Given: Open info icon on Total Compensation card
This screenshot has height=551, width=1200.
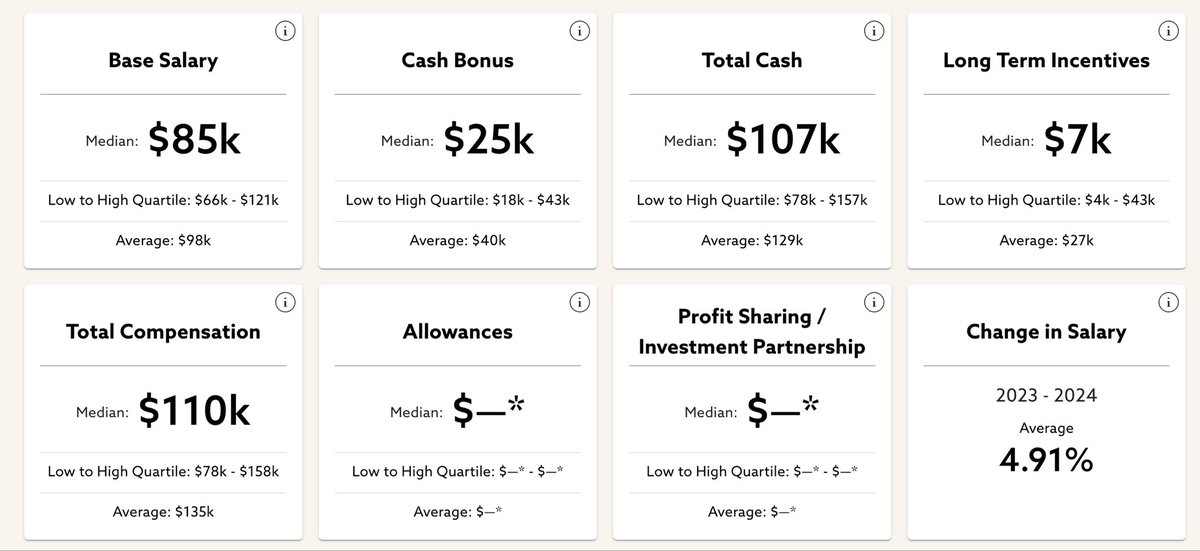Looking at the screenshot, I should pos(285,302).
